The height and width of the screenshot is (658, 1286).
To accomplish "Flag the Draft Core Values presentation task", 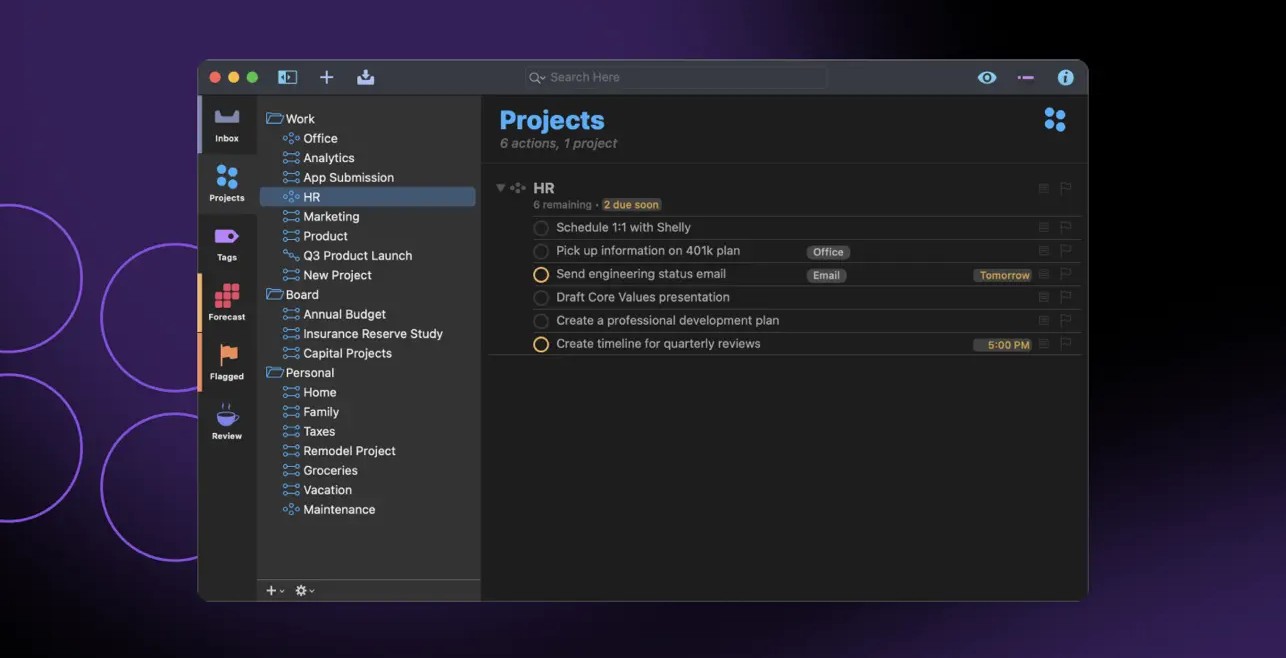I will tap(1066, 297).
